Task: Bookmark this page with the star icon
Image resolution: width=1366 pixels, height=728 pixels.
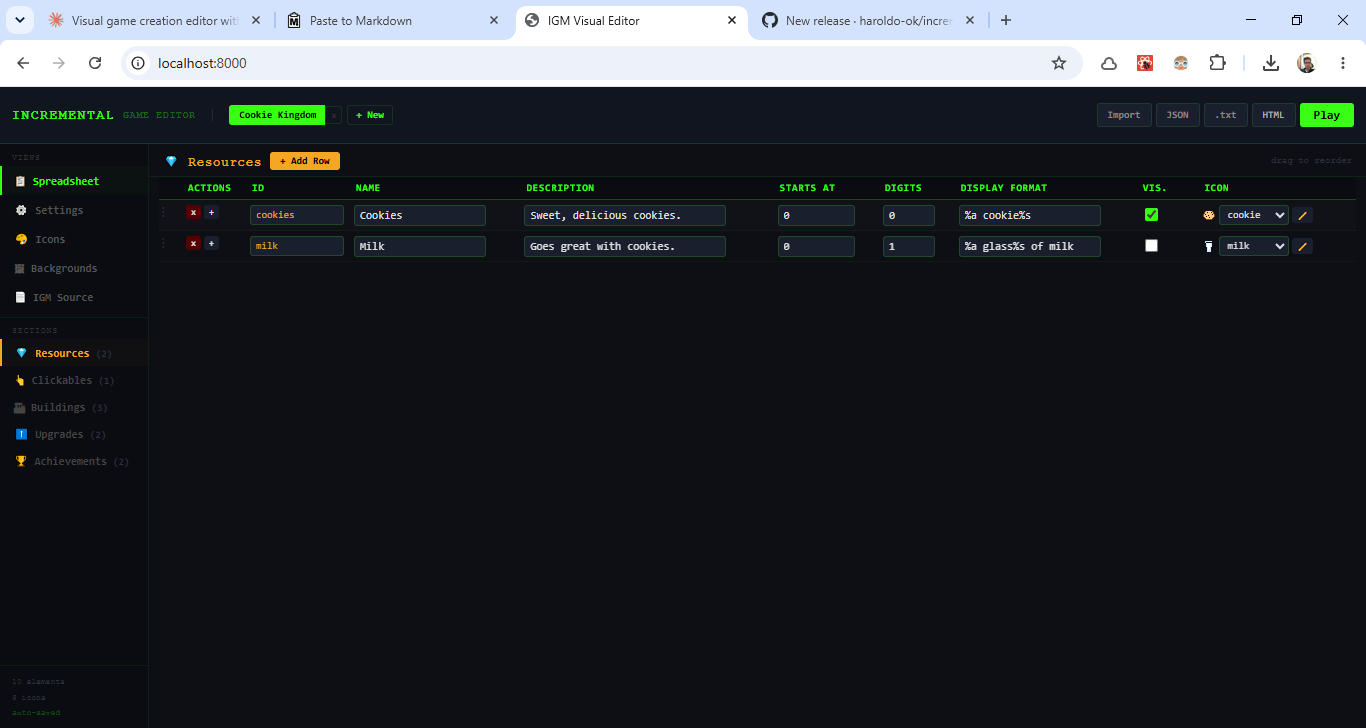Action: [1059, 63]
